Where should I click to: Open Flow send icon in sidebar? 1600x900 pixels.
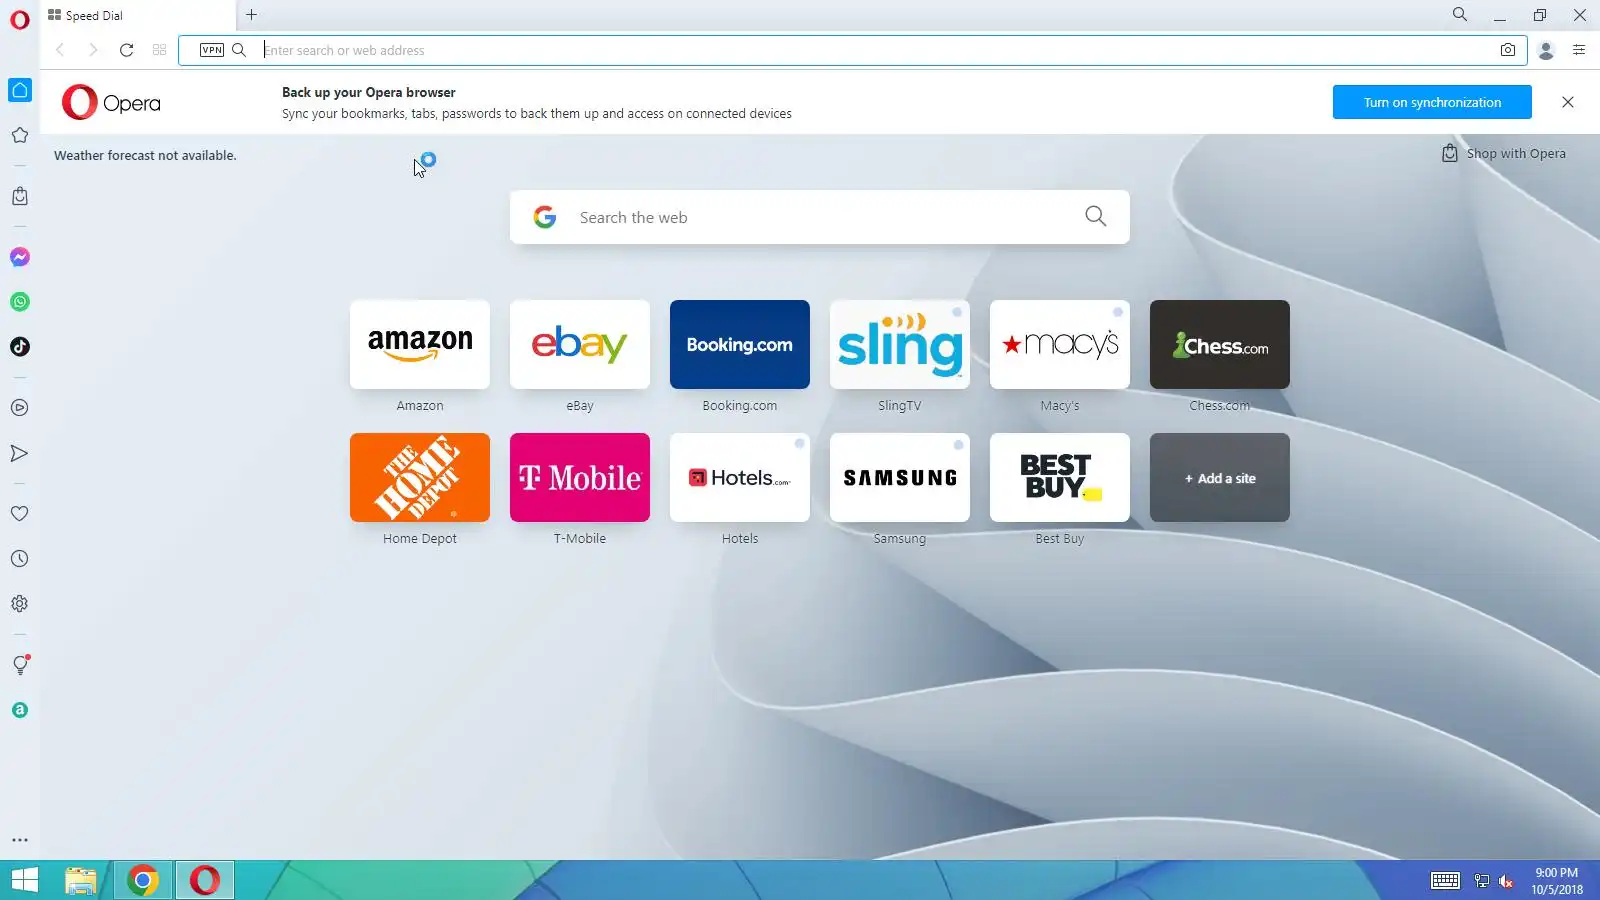pyautogui.click(x=20, y=453)
